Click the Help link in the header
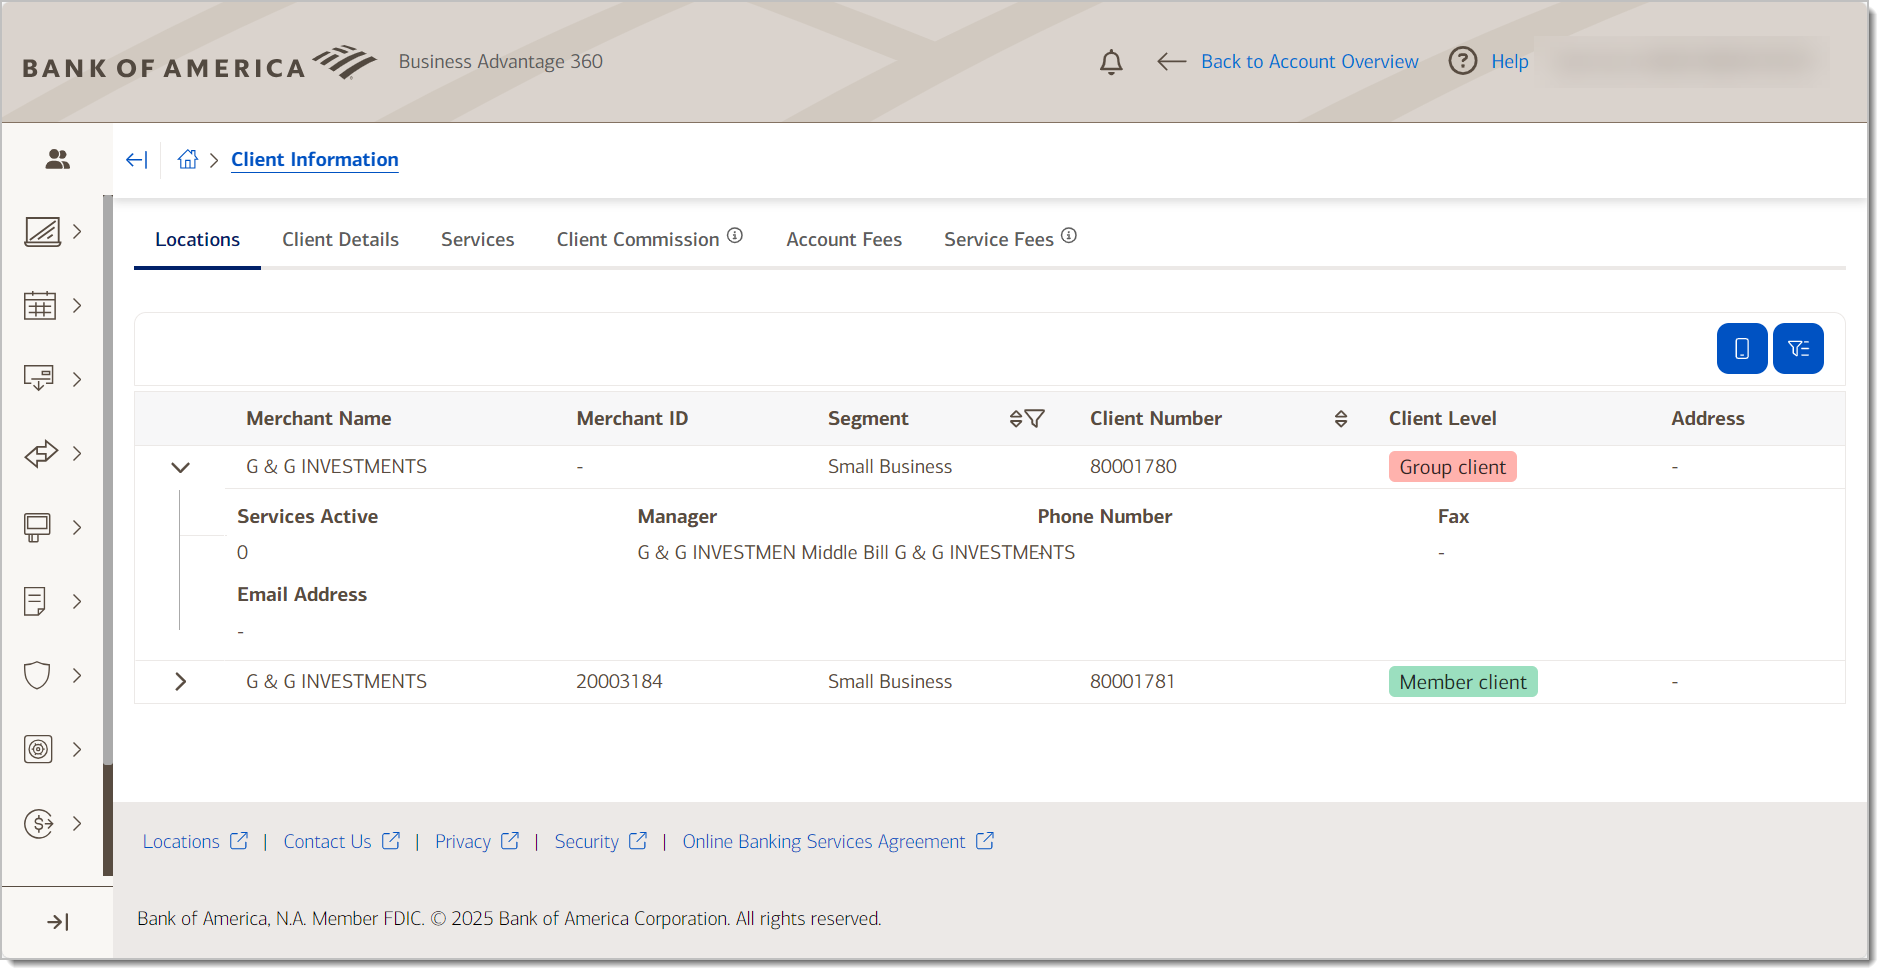1884x975 pixels. (x=1508, y=61)
